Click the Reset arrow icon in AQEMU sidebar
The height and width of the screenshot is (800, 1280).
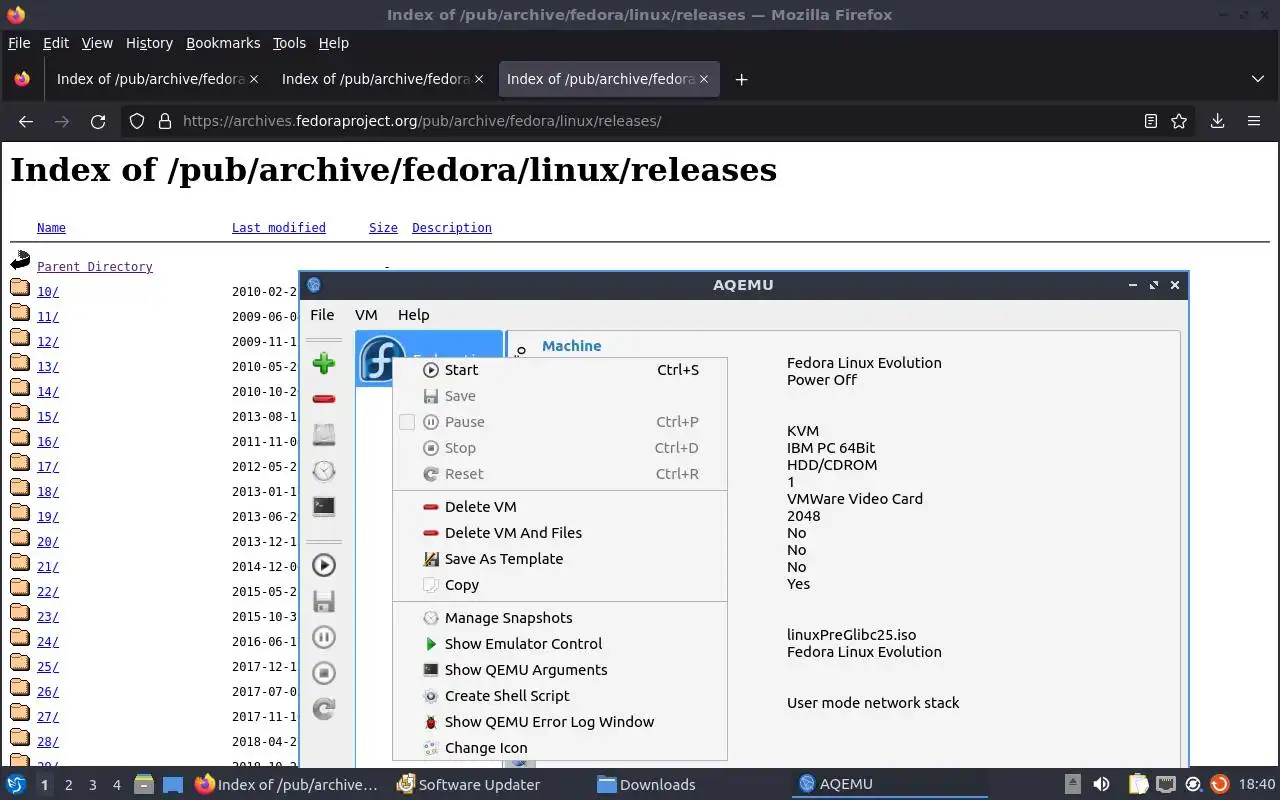point(323,709)
